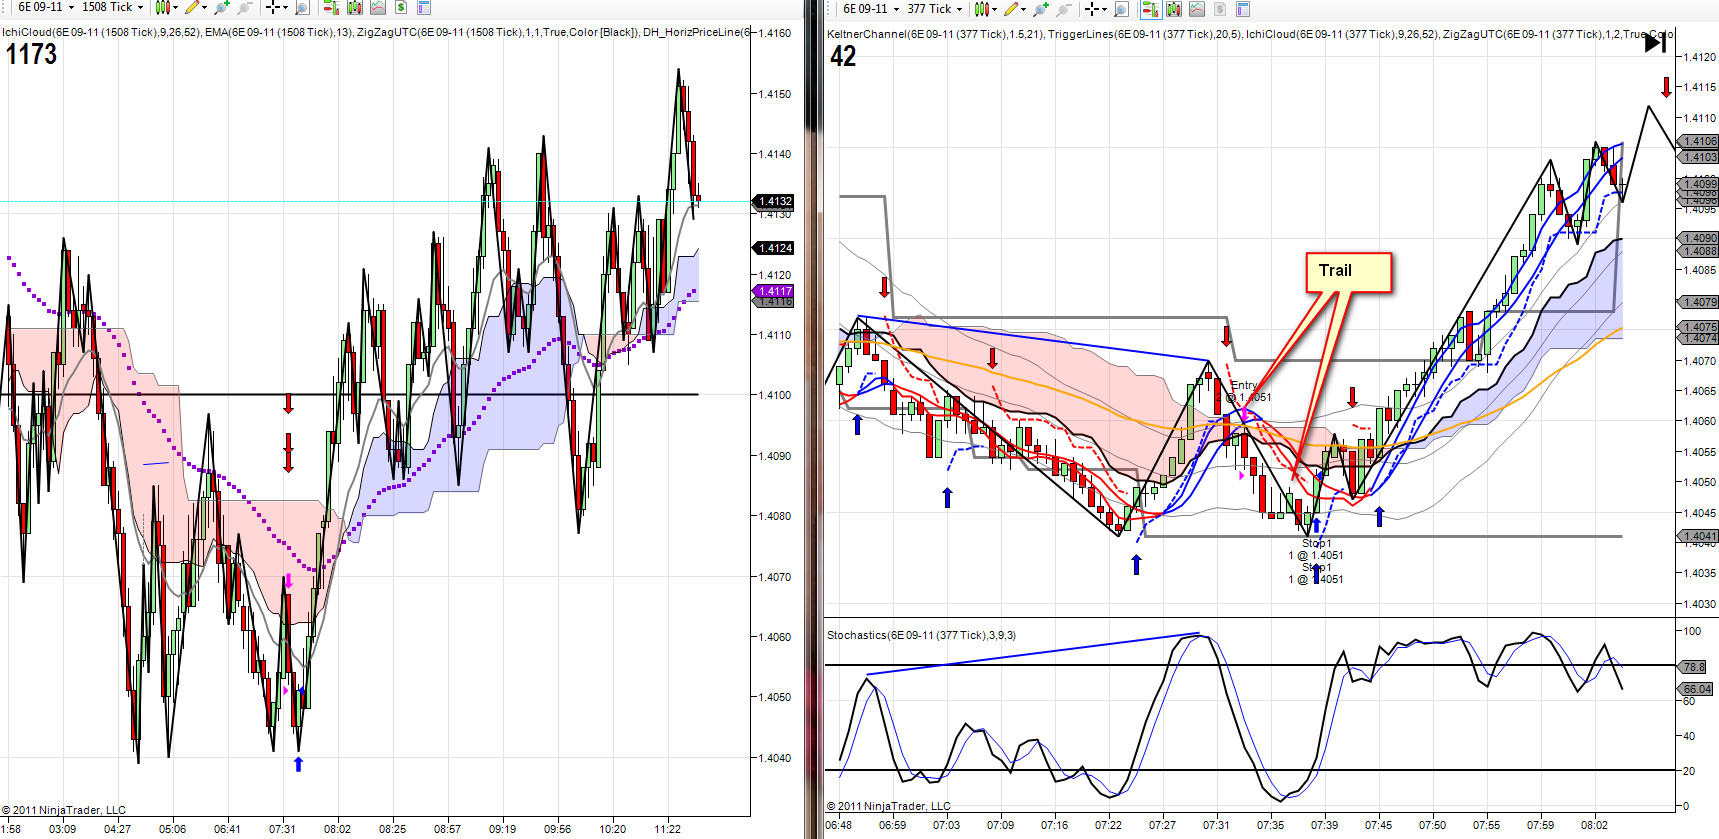Click the 07:31 time label on left chart
The height and width of the screenshot is (839, 1719).
pyautogui.click(x=282, y=829)
